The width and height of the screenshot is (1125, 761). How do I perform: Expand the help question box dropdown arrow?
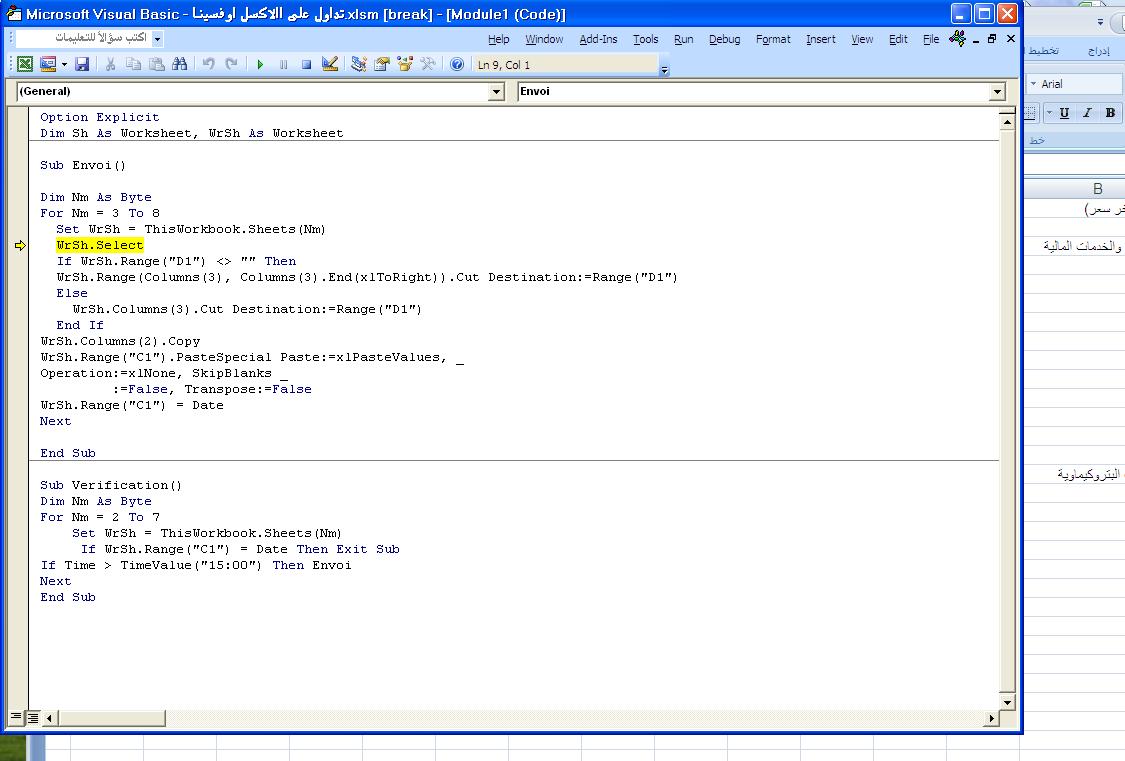(x=158, y=38)
